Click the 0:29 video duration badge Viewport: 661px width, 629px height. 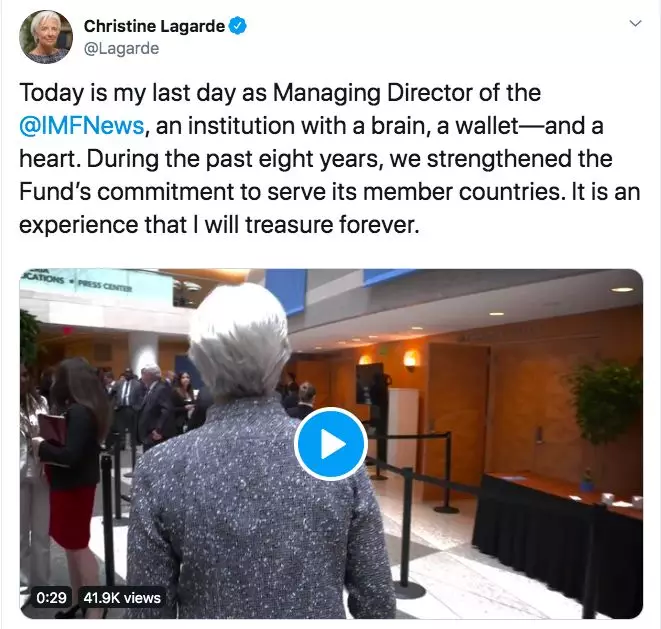point(51,597)
